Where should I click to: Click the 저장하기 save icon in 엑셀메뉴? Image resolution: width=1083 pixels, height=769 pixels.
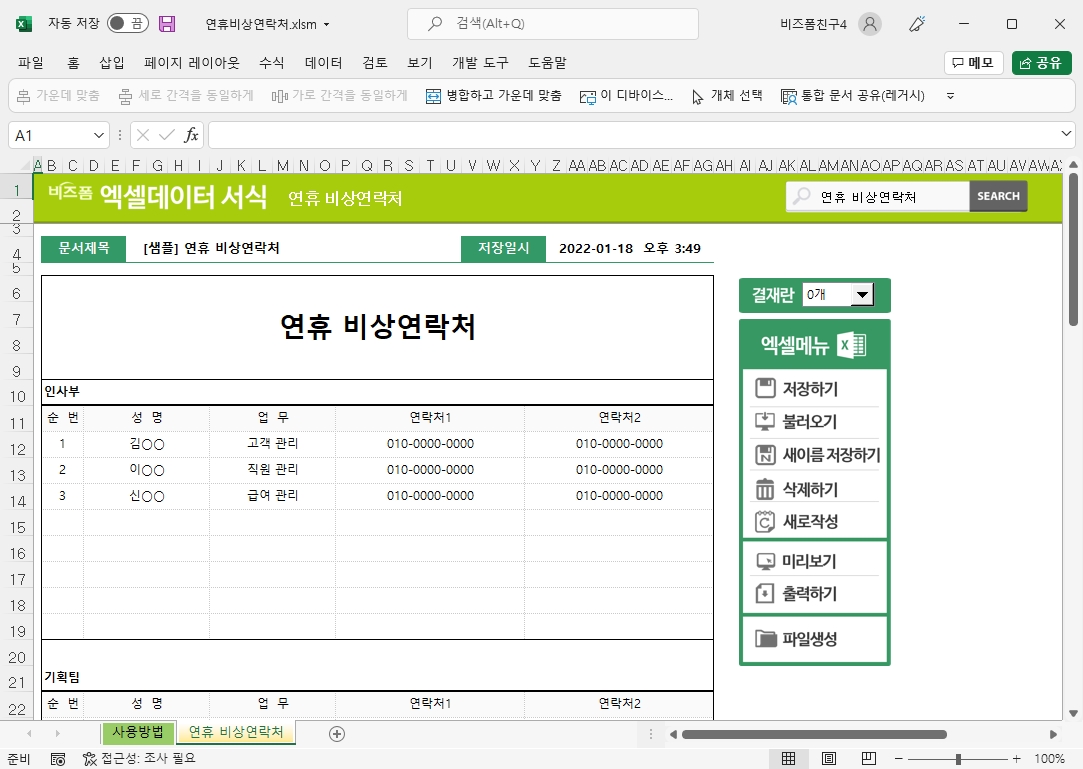766,389
